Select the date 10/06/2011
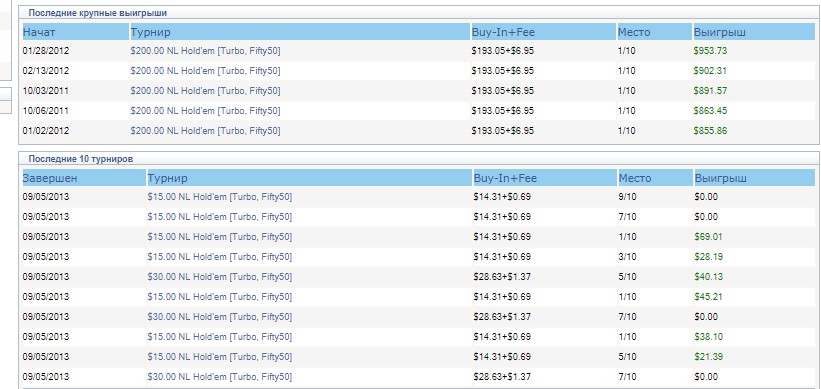The image size is (821, 389). (x=46, y=111)
